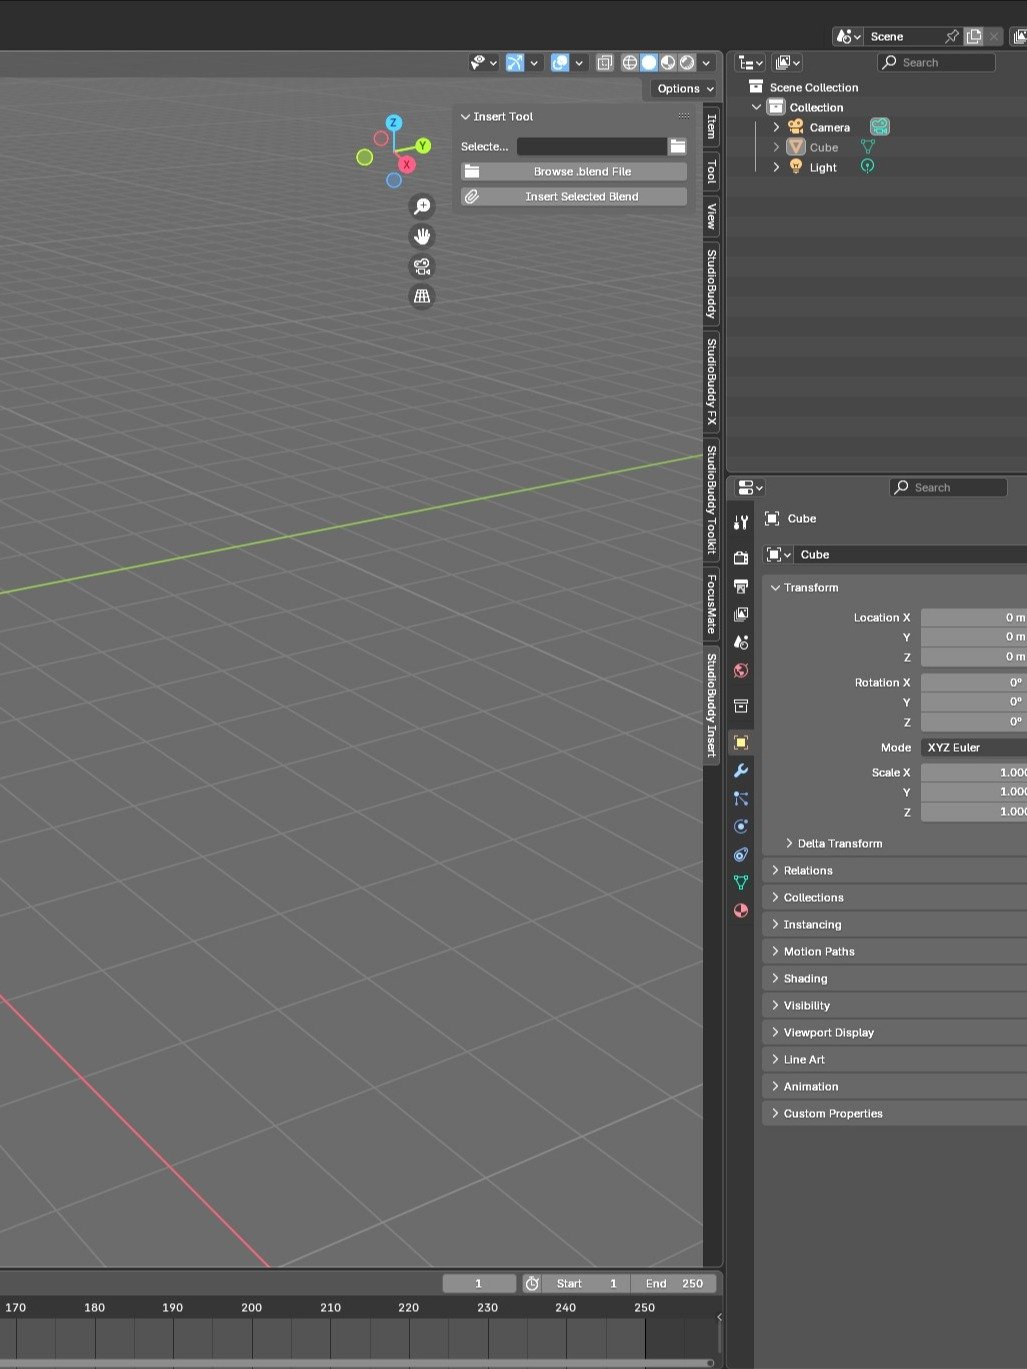Toggle the camera view icon
Screen dimensions: 1027x1369
coord(422,266)
